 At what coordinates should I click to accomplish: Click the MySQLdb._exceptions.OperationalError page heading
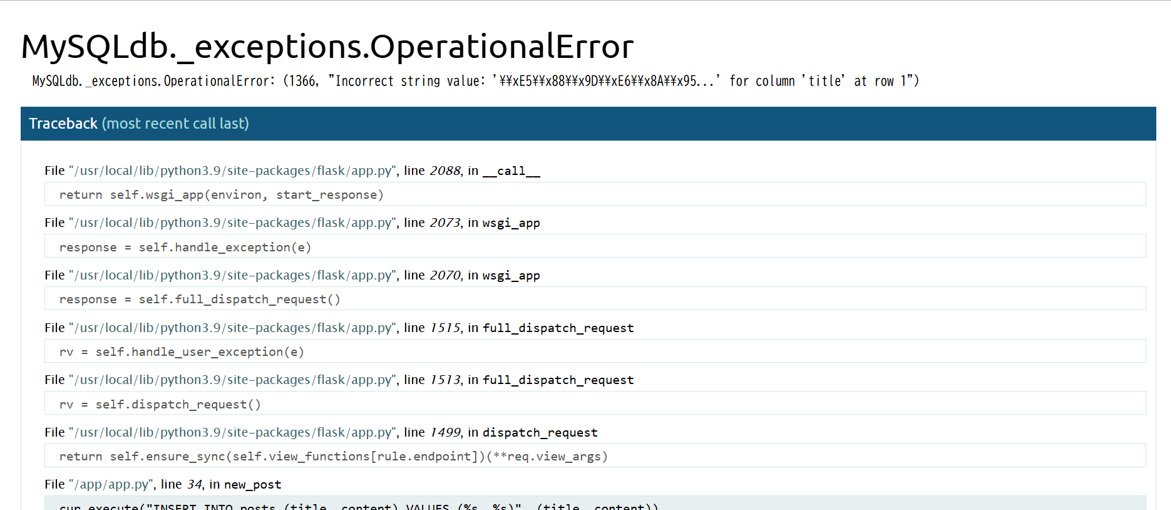coord(327,46)
